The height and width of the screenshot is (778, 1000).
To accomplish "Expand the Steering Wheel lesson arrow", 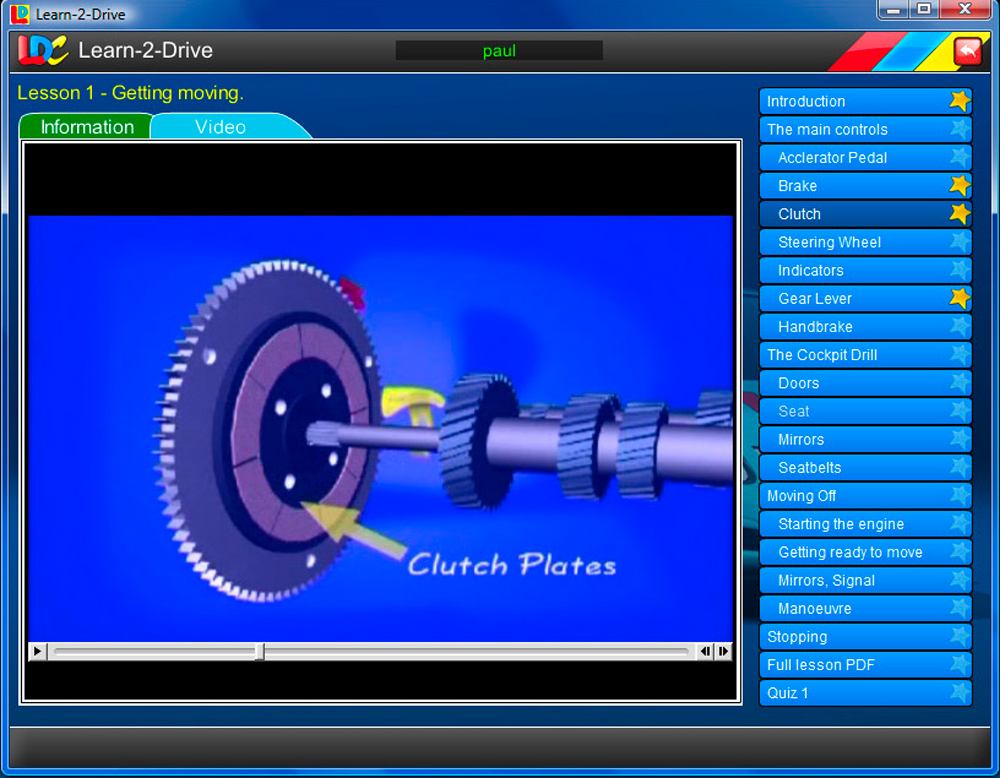I will tap(960, 242).
